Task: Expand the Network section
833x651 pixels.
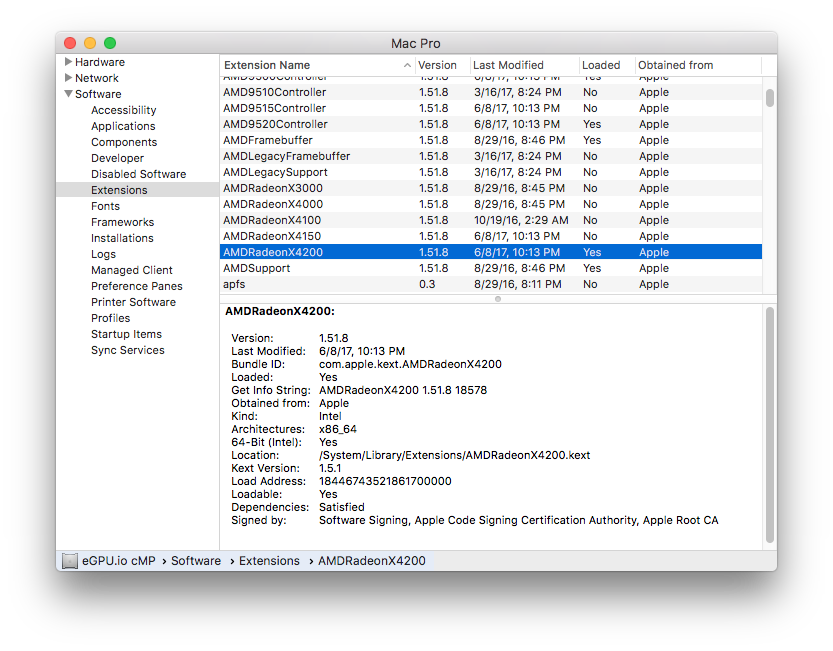Action: 68,78
